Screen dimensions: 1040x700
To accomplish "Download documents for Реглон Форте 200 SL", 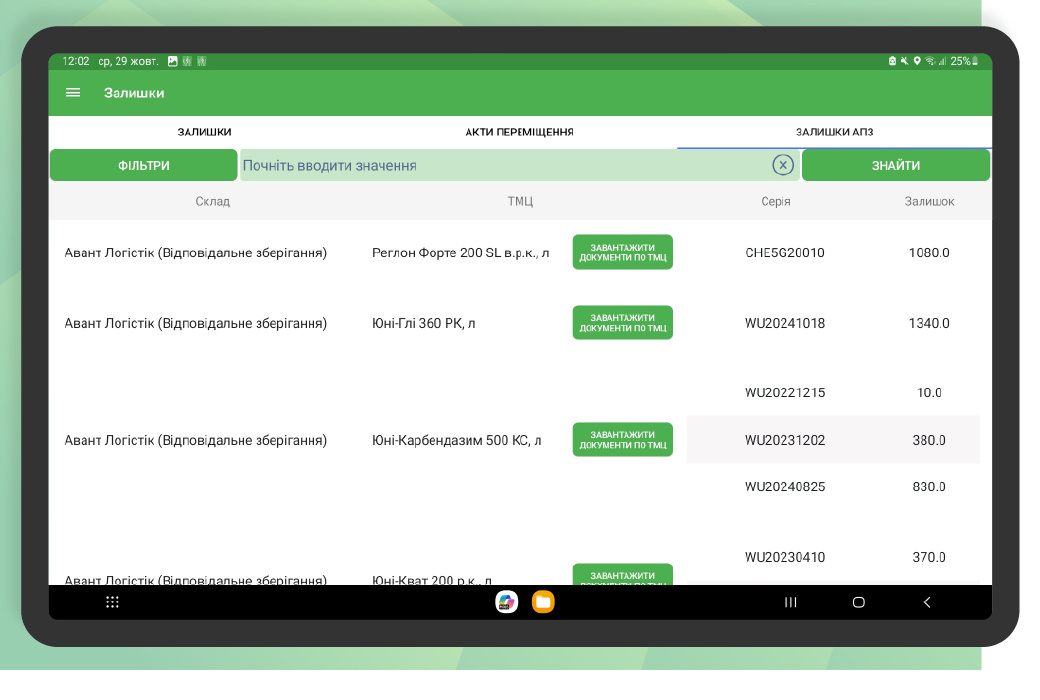I will pyautogui.click(x=622, y=252).
